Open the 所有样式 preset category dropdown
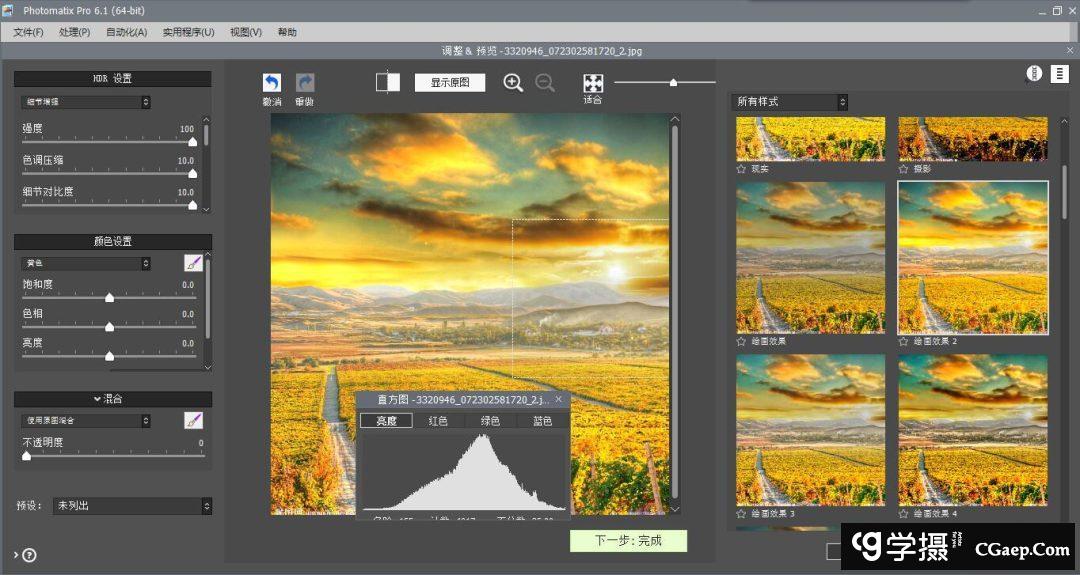Image resolution: width=1080 pixels, height=575 pixels. (790, 102)
